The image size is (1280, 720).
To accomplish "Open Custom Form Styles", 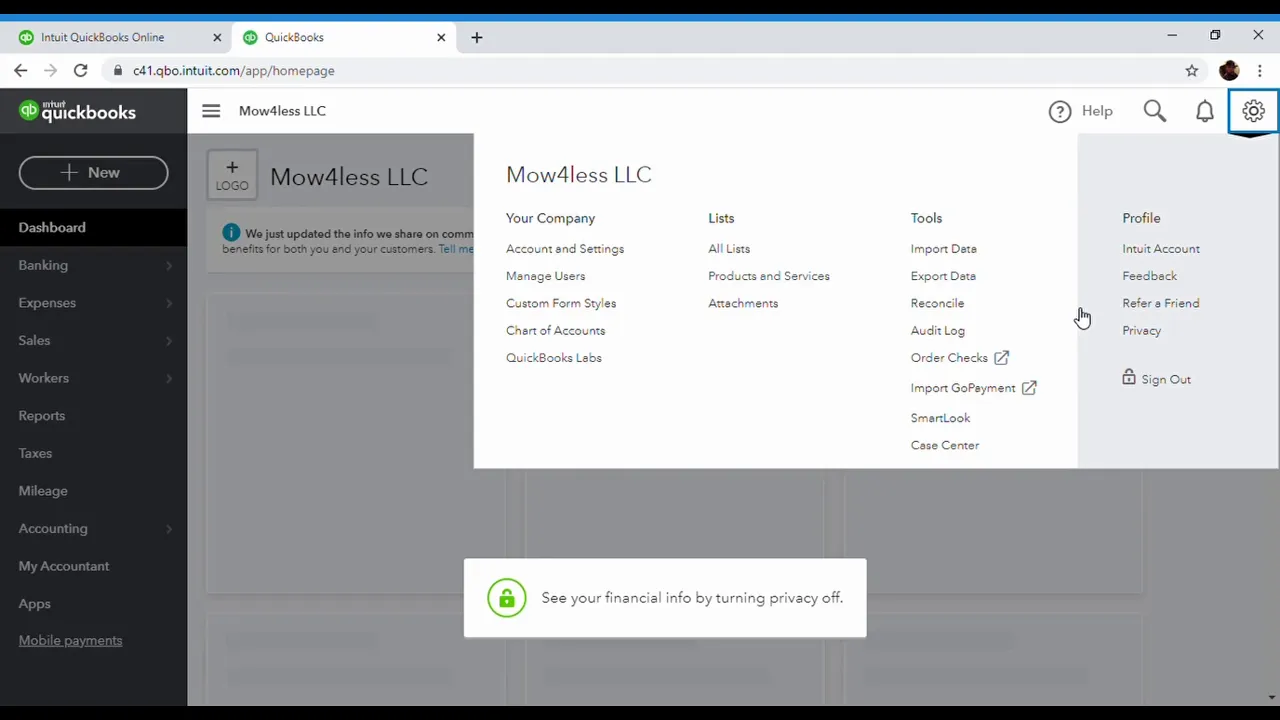I will click(561, 303).
